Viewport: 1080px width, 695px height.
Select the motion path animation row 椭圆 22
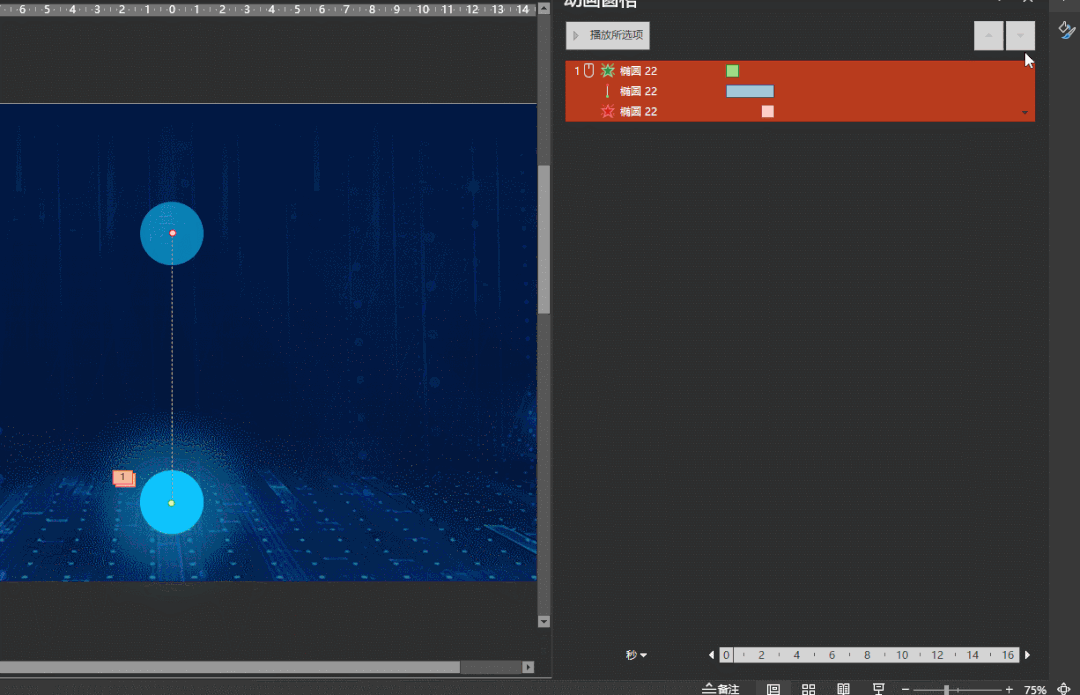(800, 91)
